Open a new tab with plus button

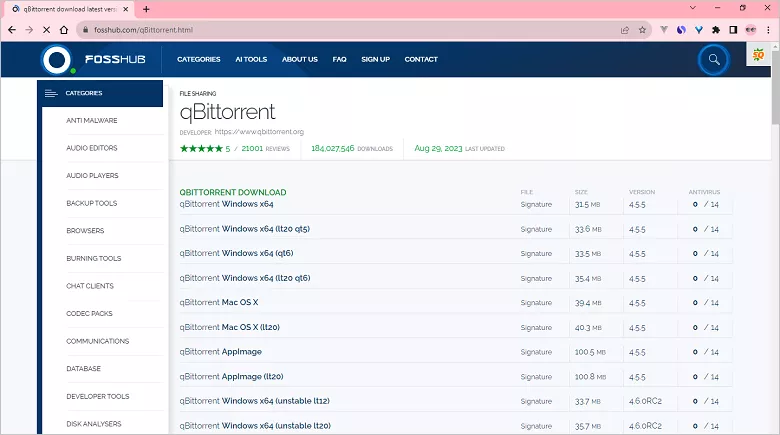[146, 9]
